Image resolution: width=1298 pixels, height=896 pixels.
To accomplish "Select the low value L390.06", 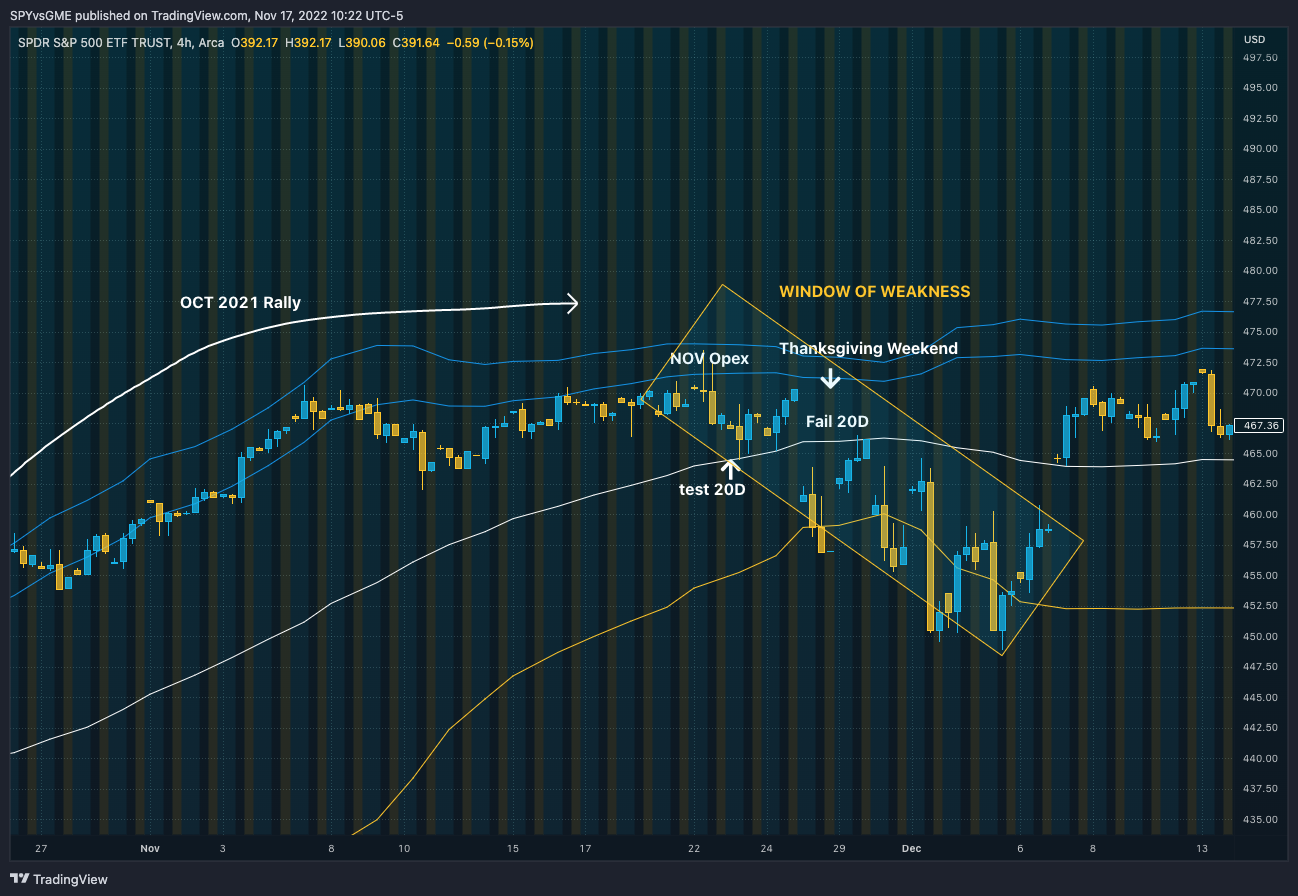I will pyautogui.click(x=360, y=43).
